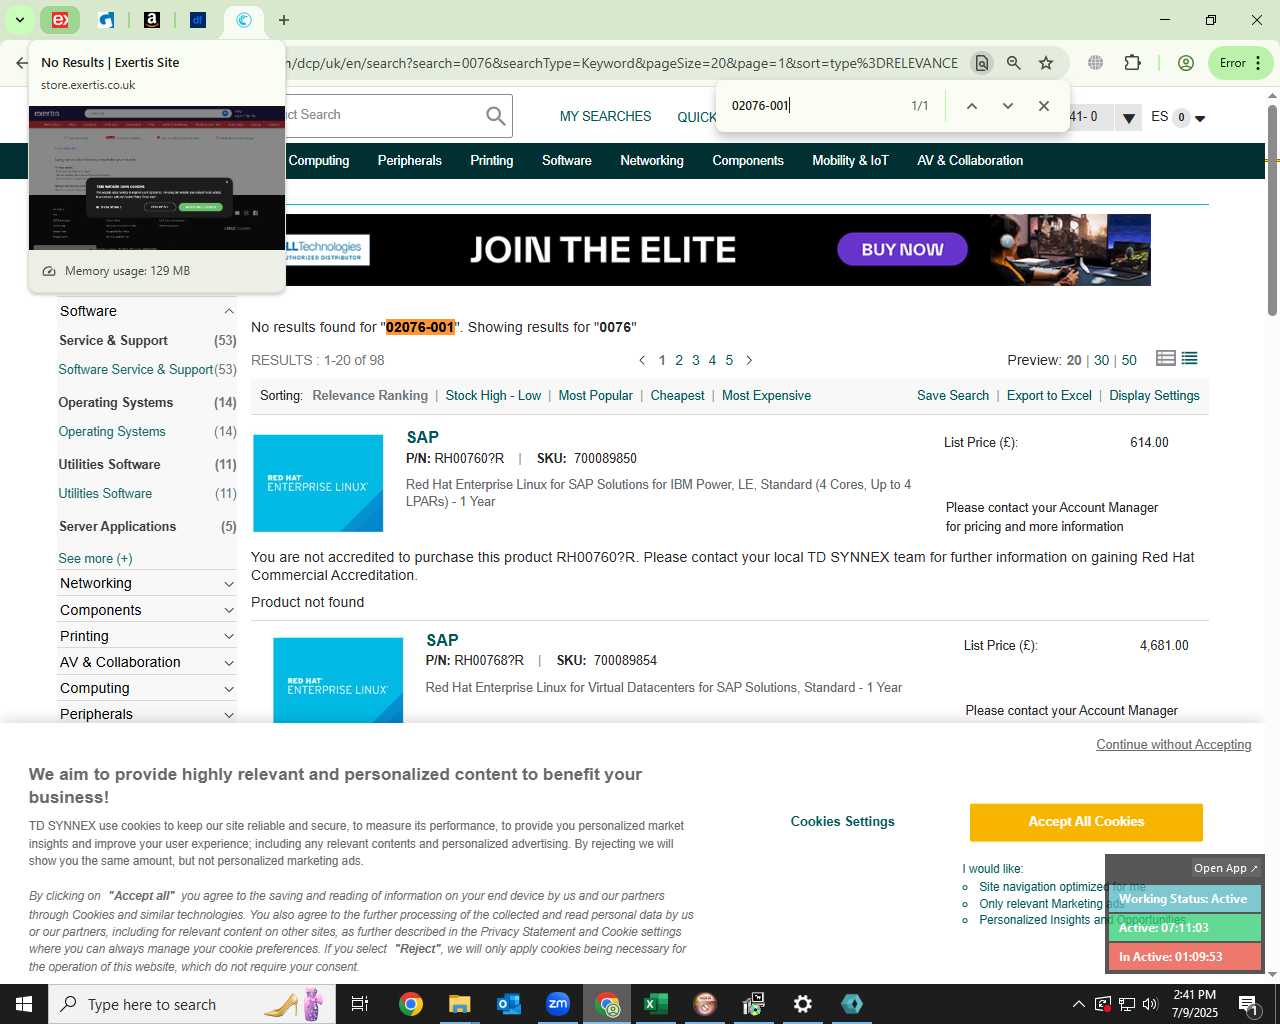
Task: Open Computing menu
Action: (x=319, y=160)
